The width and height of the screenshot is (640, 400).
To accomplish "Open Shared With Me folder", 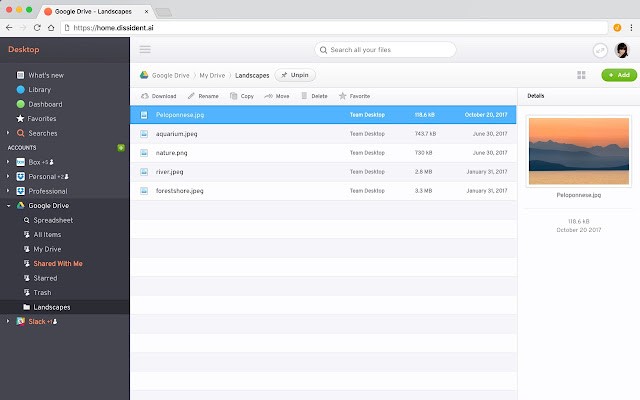I will (x=58, y=263).
